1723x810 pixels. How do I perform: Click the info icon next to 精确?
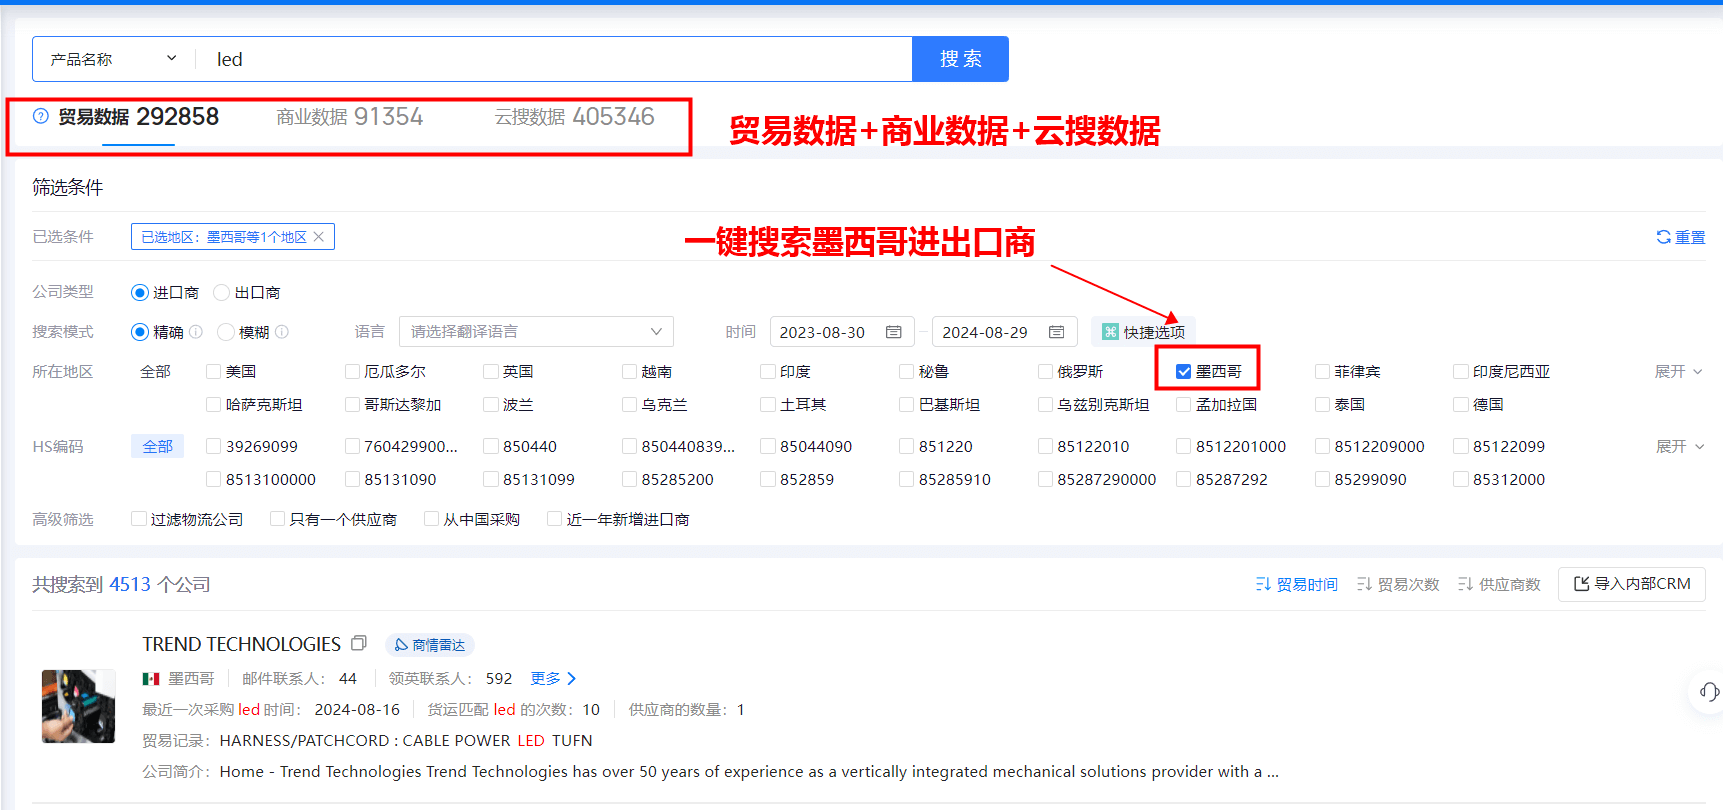196,332
